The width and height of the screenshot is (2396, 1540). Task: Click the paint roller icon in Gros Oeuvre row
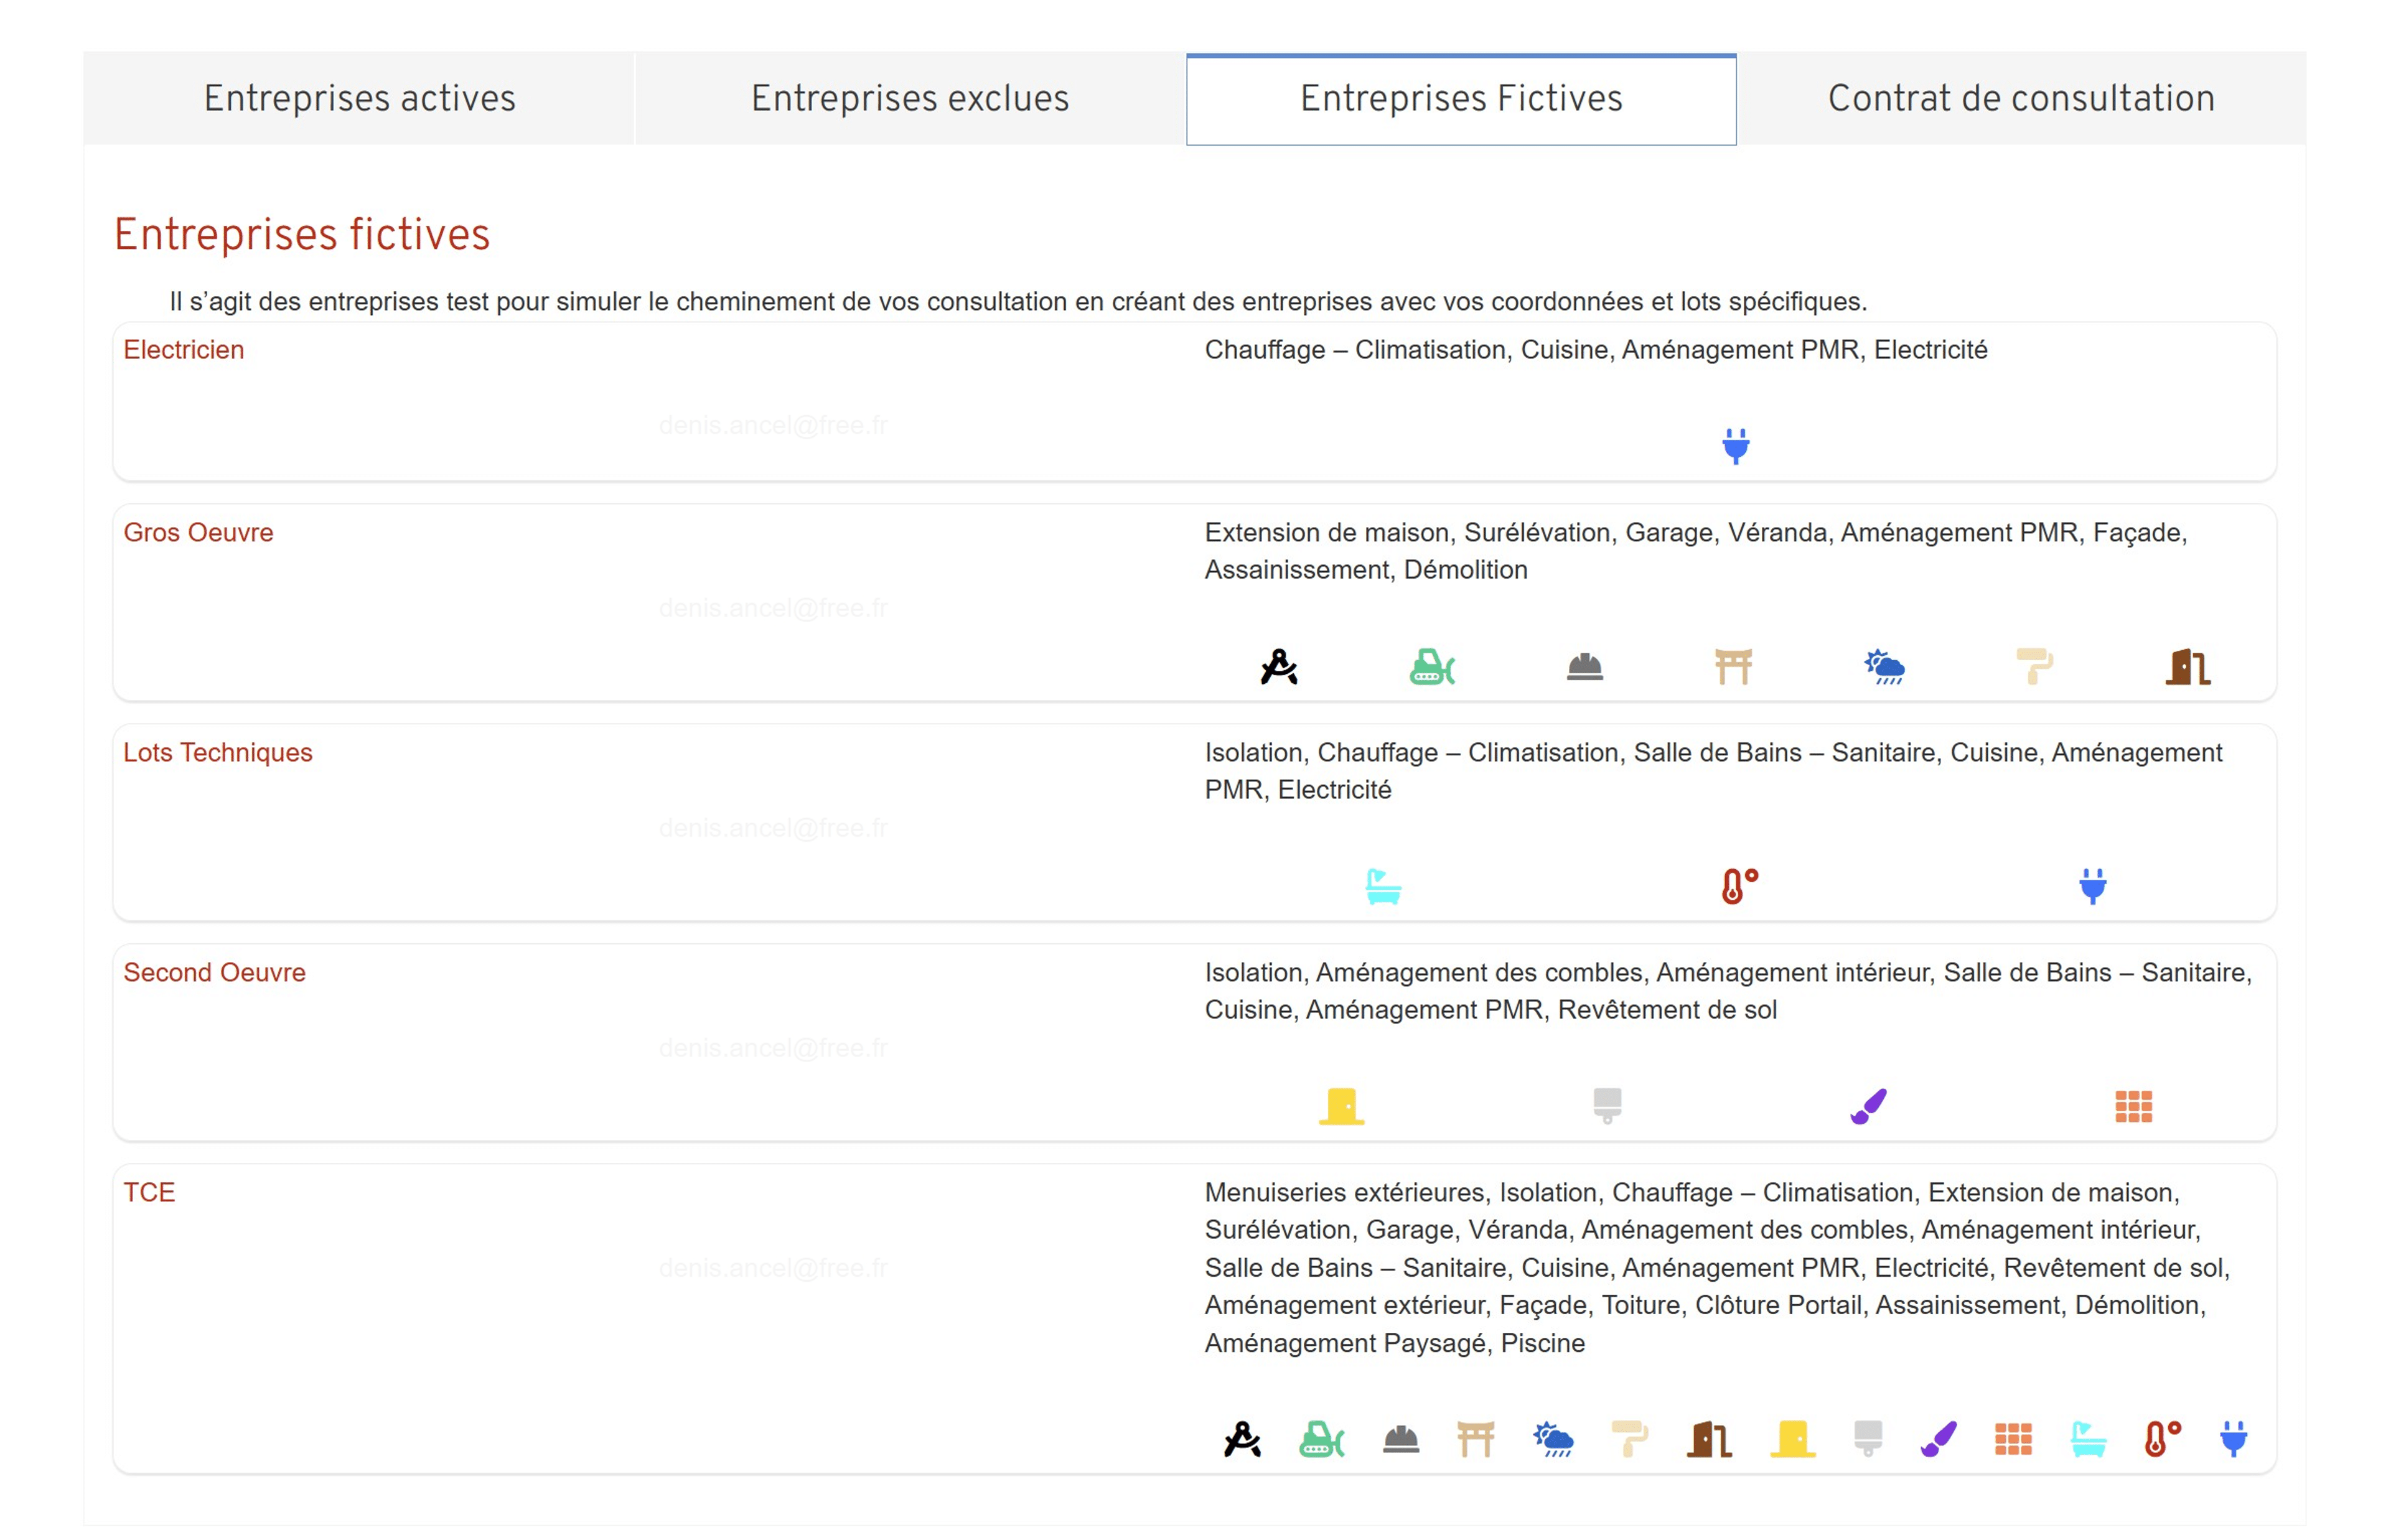(2034, 666)
